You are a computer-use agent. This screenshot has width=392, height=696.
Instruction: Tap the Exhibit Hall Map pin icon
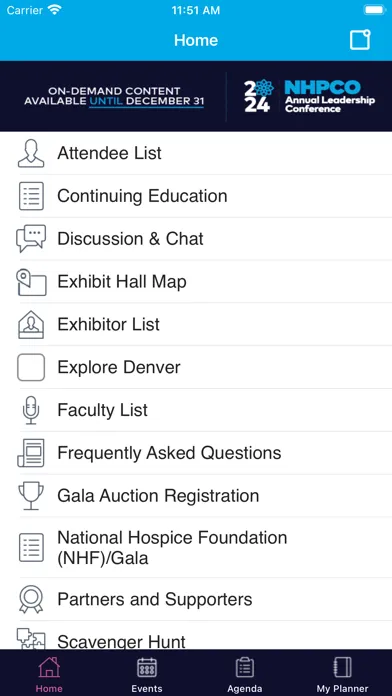(x=31, y=282)
